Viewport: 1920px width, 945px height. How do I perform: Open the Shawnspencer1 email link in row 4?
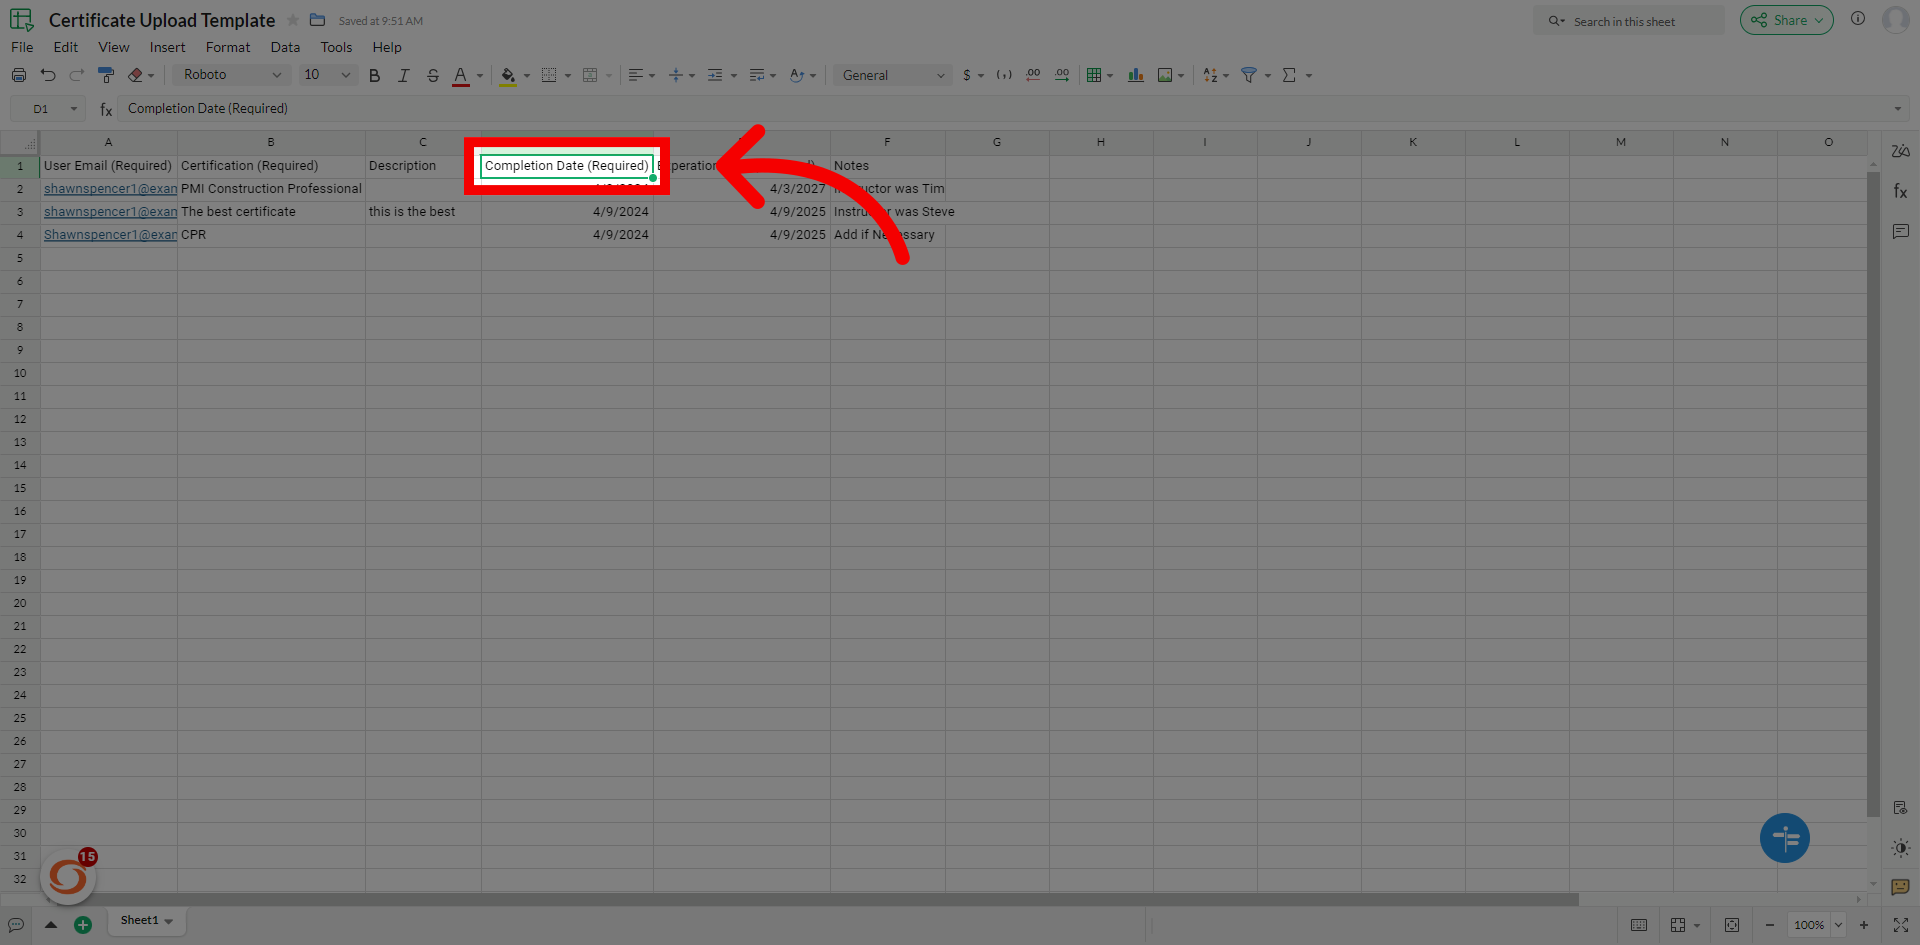click(110, 235)
